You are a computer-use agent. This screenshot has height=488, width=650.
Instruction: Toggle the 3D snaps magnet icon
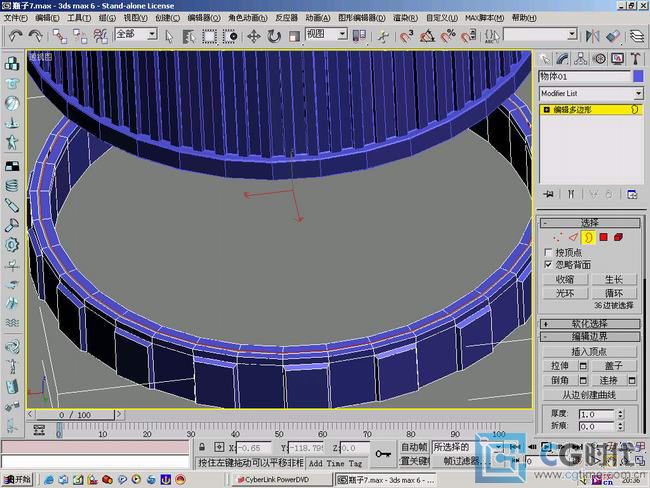[407, 36]
